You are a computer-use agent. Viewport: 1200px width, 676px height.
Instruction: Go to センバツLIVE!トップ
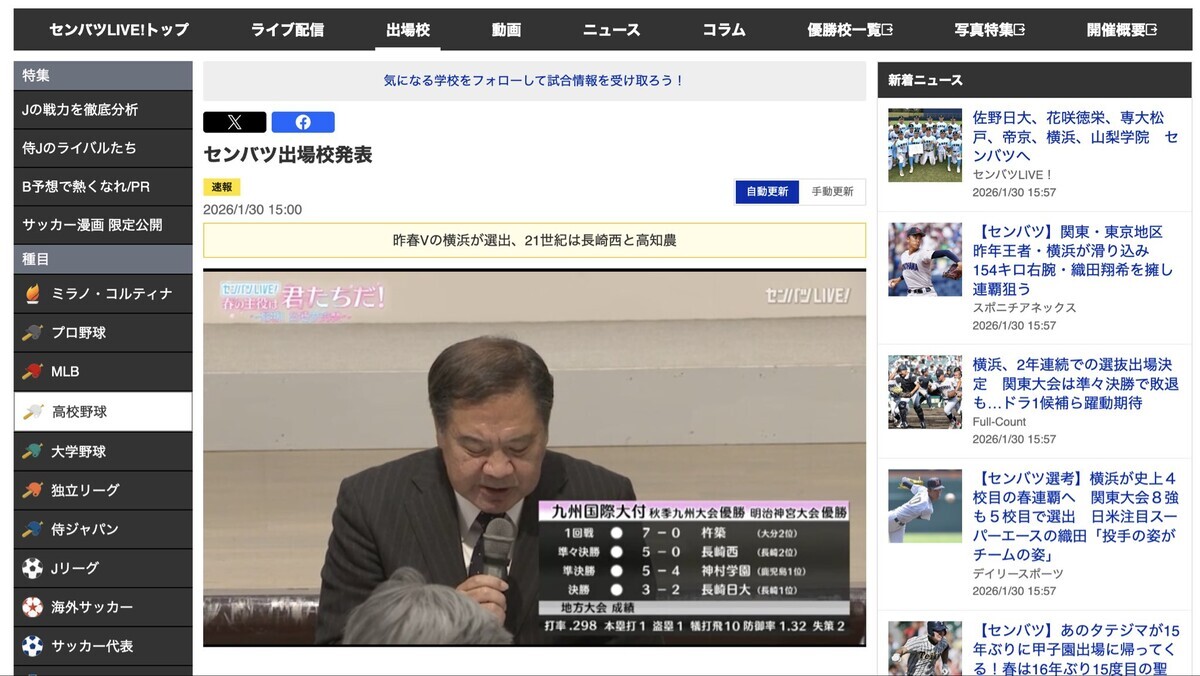click(119, 30)
